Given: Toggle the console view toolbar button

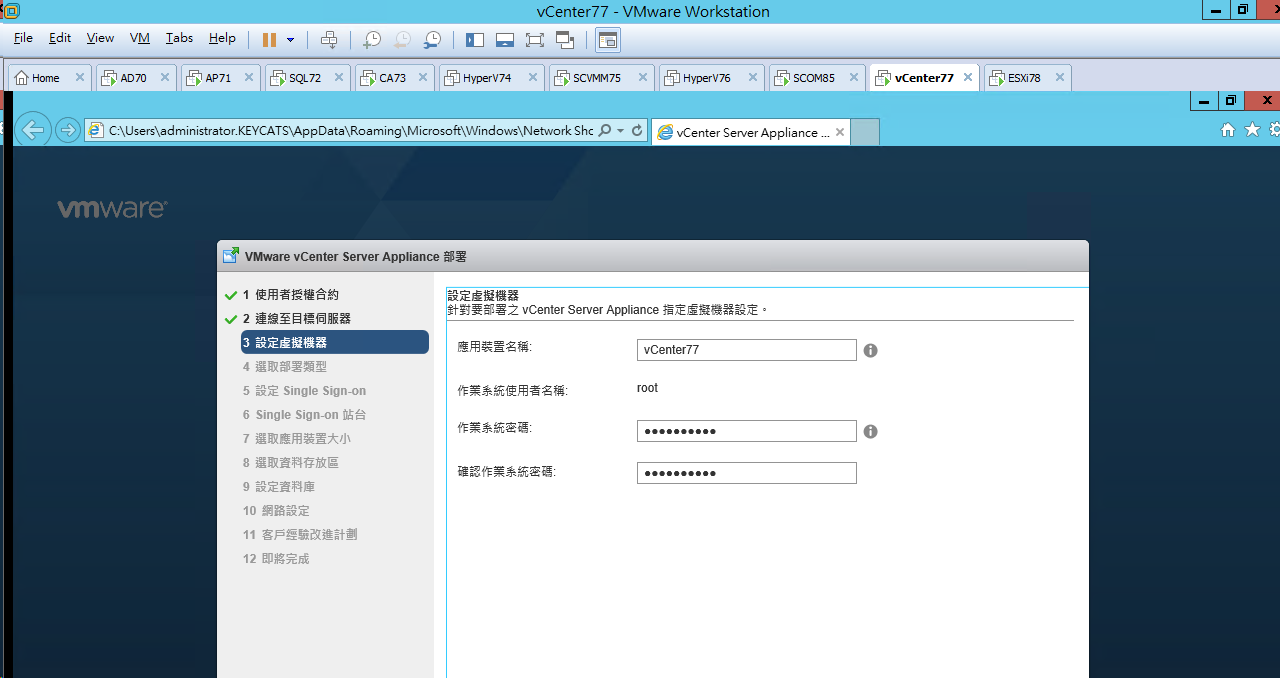Looking at the screenshot, I should coord(608,40).
